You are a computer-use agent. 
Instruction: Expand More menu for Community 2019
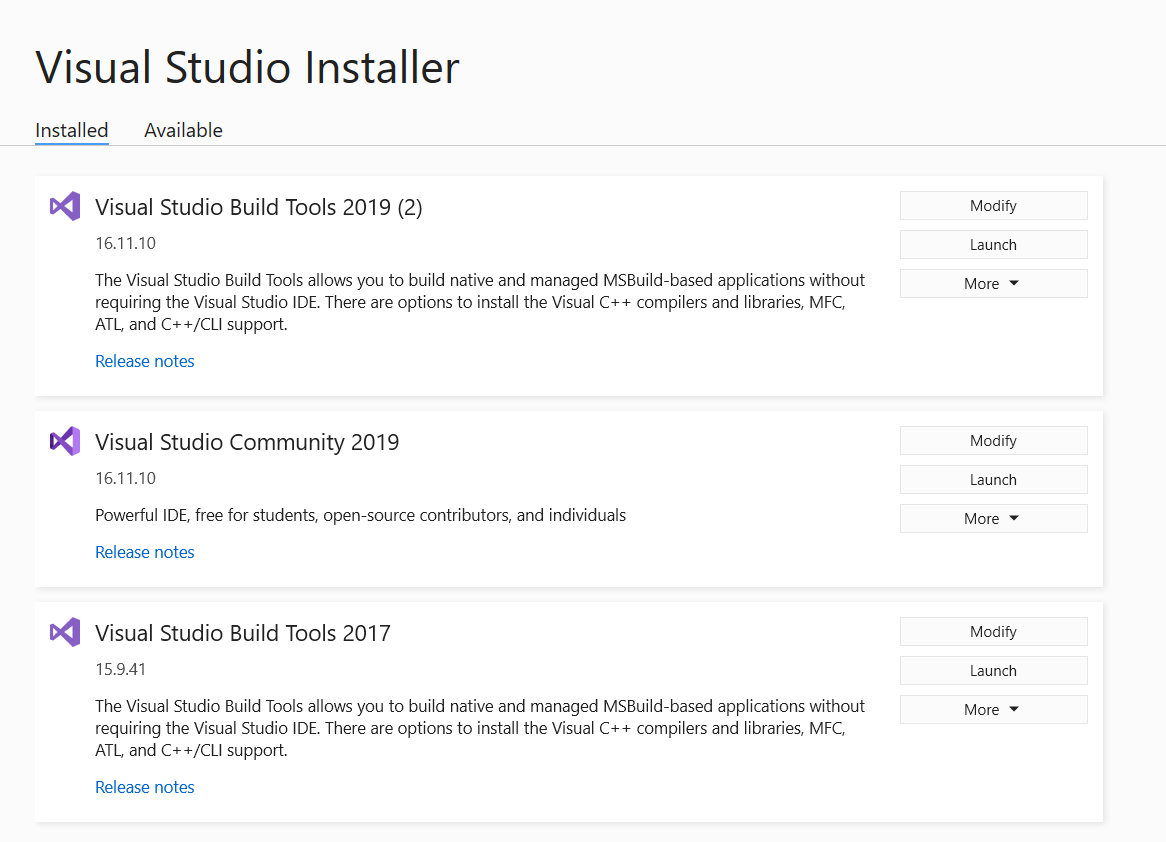click(993, 518)
